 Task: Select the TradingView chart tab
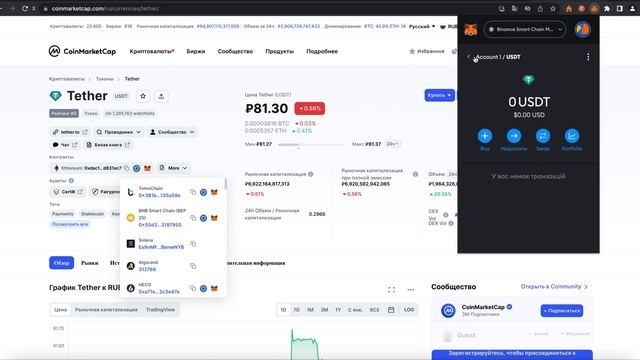click(160, 310)
